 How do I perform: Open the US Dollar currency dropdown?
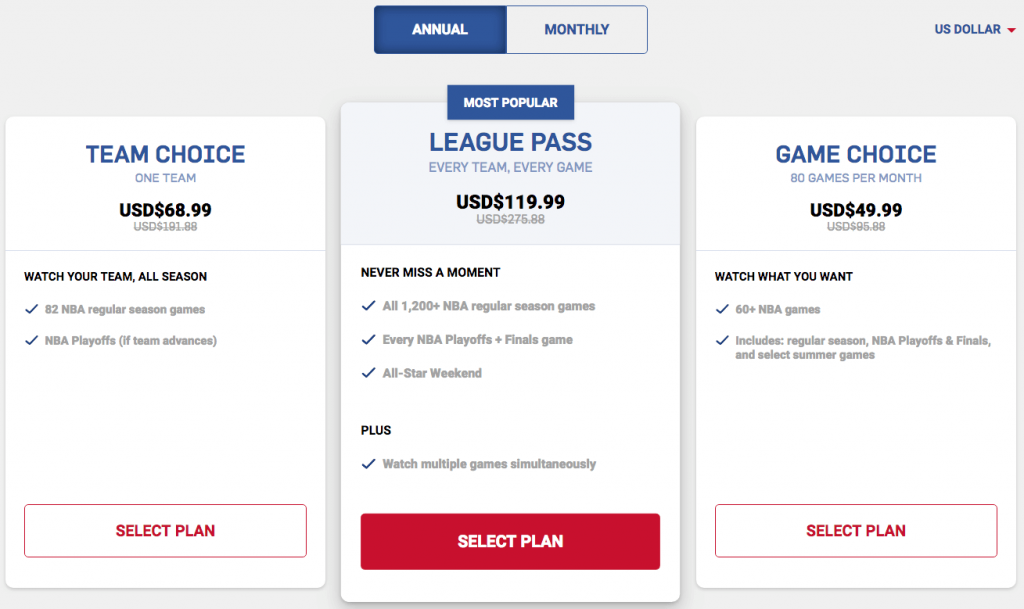point(967,30)
